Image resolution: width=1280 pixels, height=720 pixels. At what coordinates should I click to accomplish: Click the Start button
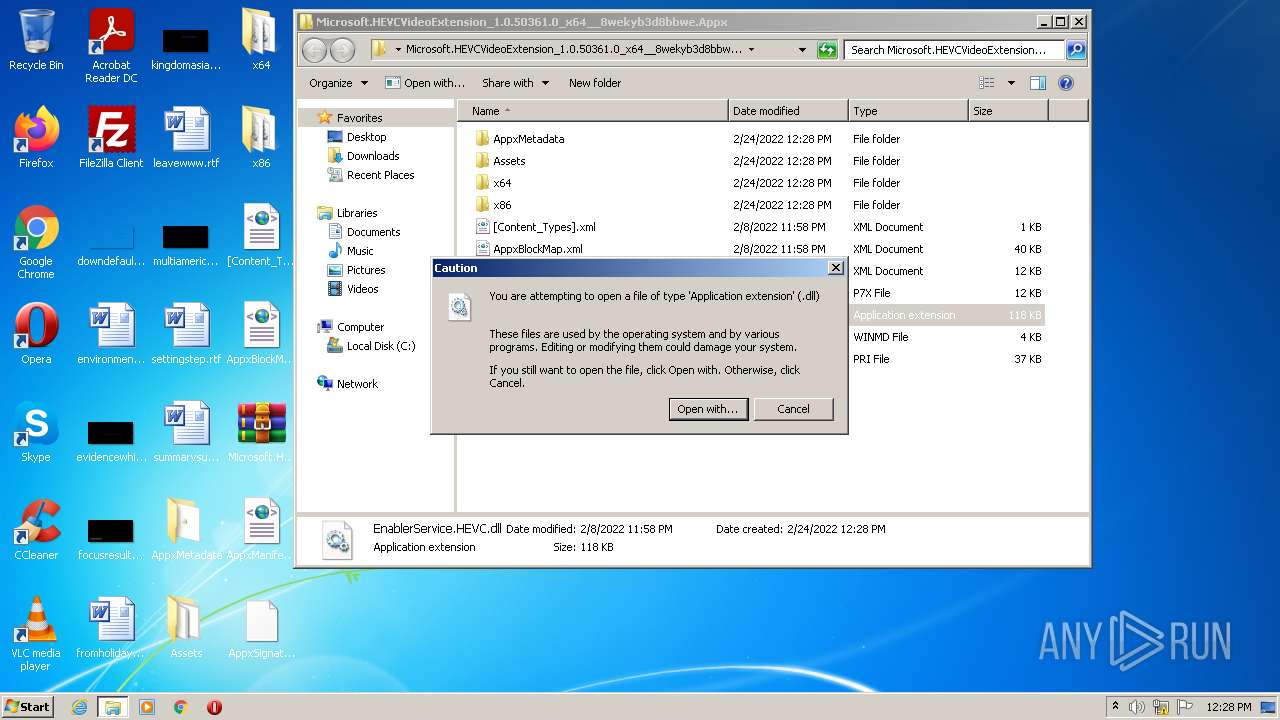tap(28, 706)
